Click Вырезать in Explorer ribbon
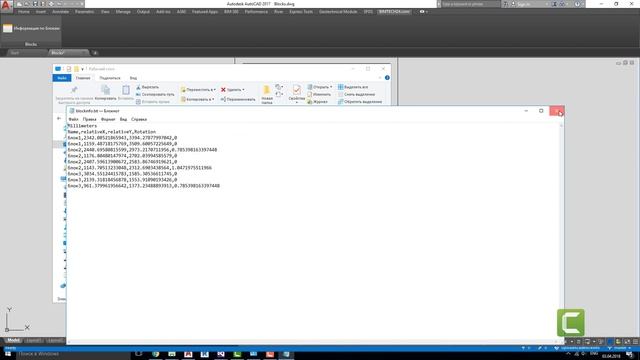This screenshot has height=360, width=640. click(147, 87)
